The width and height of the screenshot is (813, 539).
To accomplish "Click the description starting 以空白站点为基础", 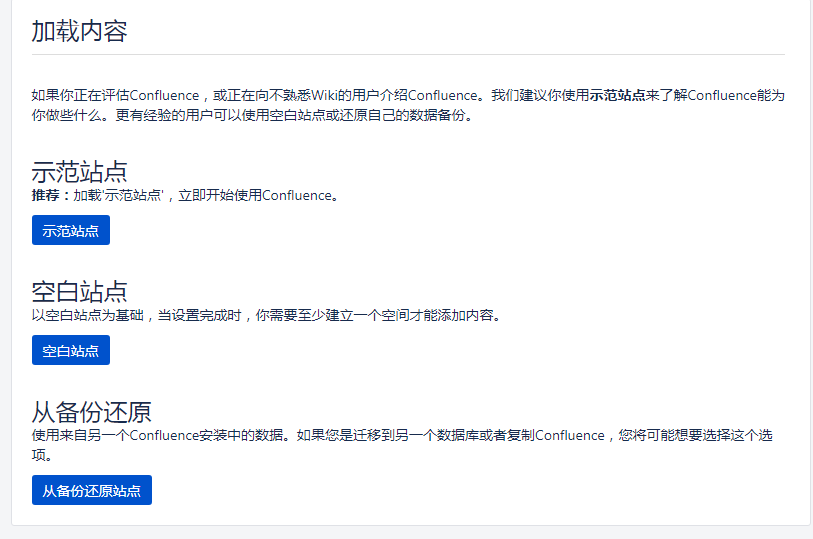I will [267, 315].
